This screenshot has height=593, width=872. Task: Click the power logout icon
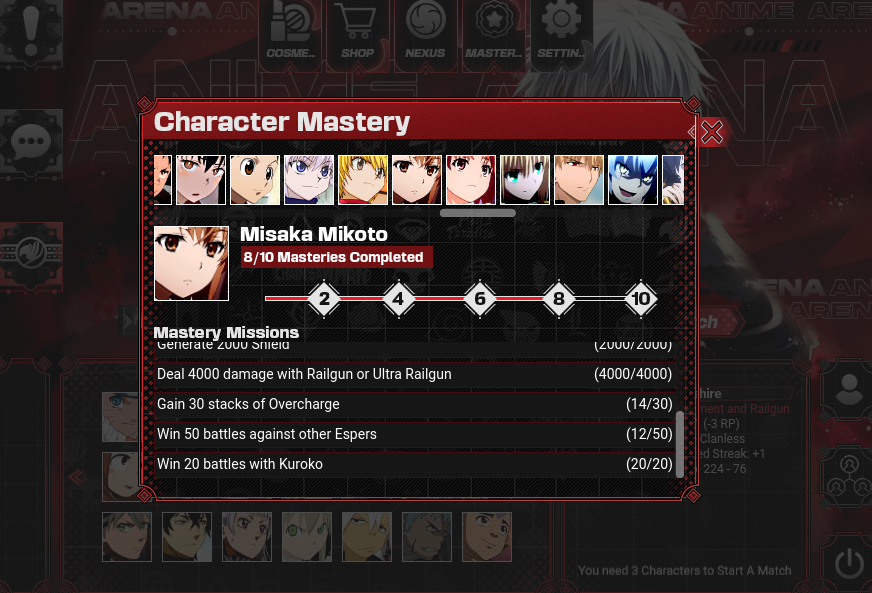(849, 562)
